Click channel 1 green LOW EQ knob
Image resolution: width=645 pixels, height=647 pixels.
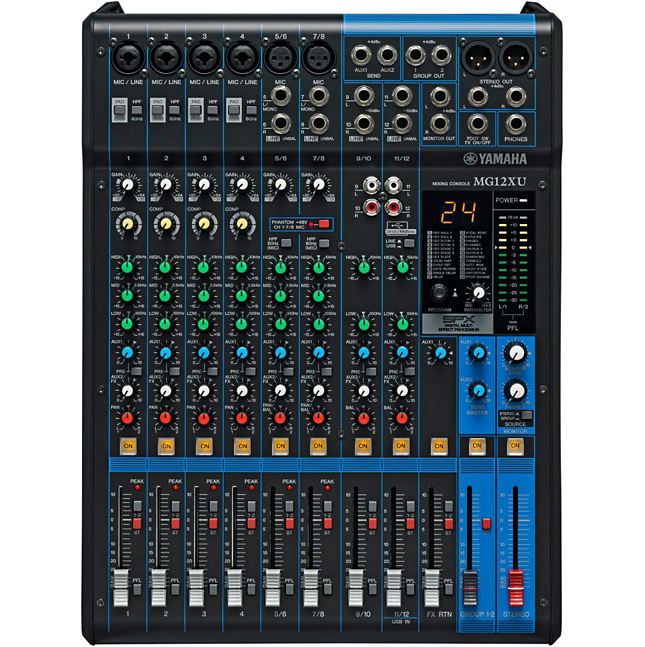(128, 324)
